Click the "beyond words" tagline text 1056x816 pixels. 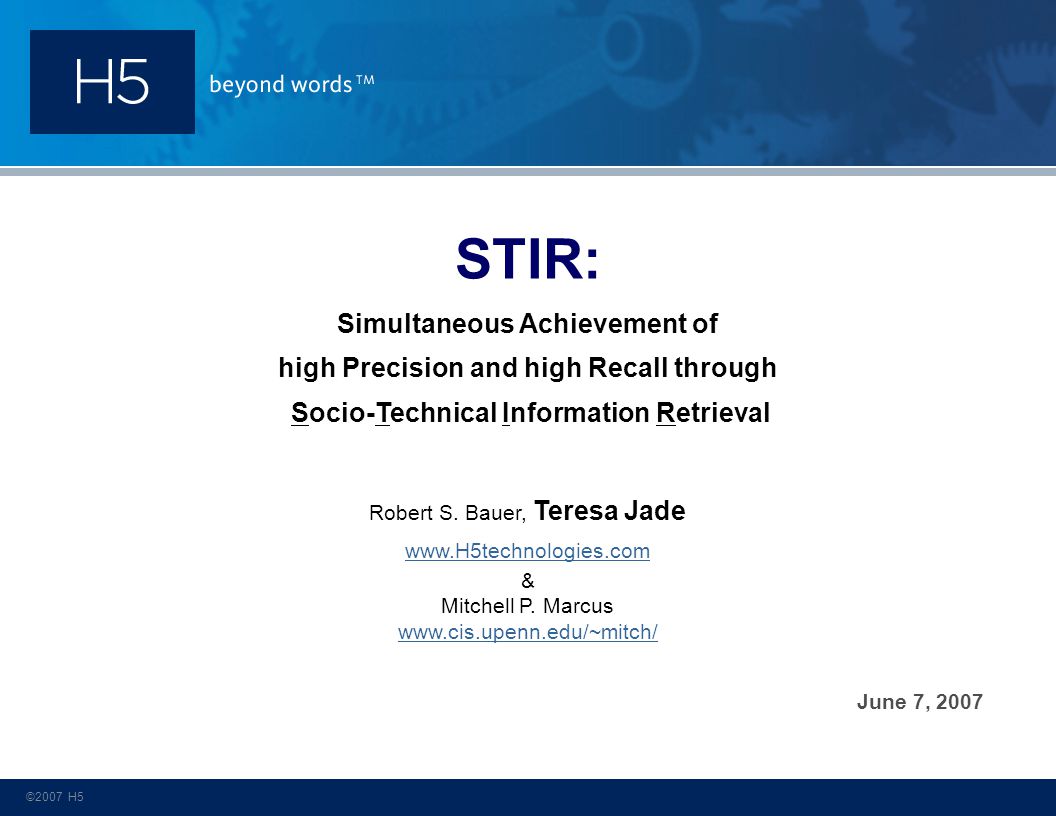point(292,84)
